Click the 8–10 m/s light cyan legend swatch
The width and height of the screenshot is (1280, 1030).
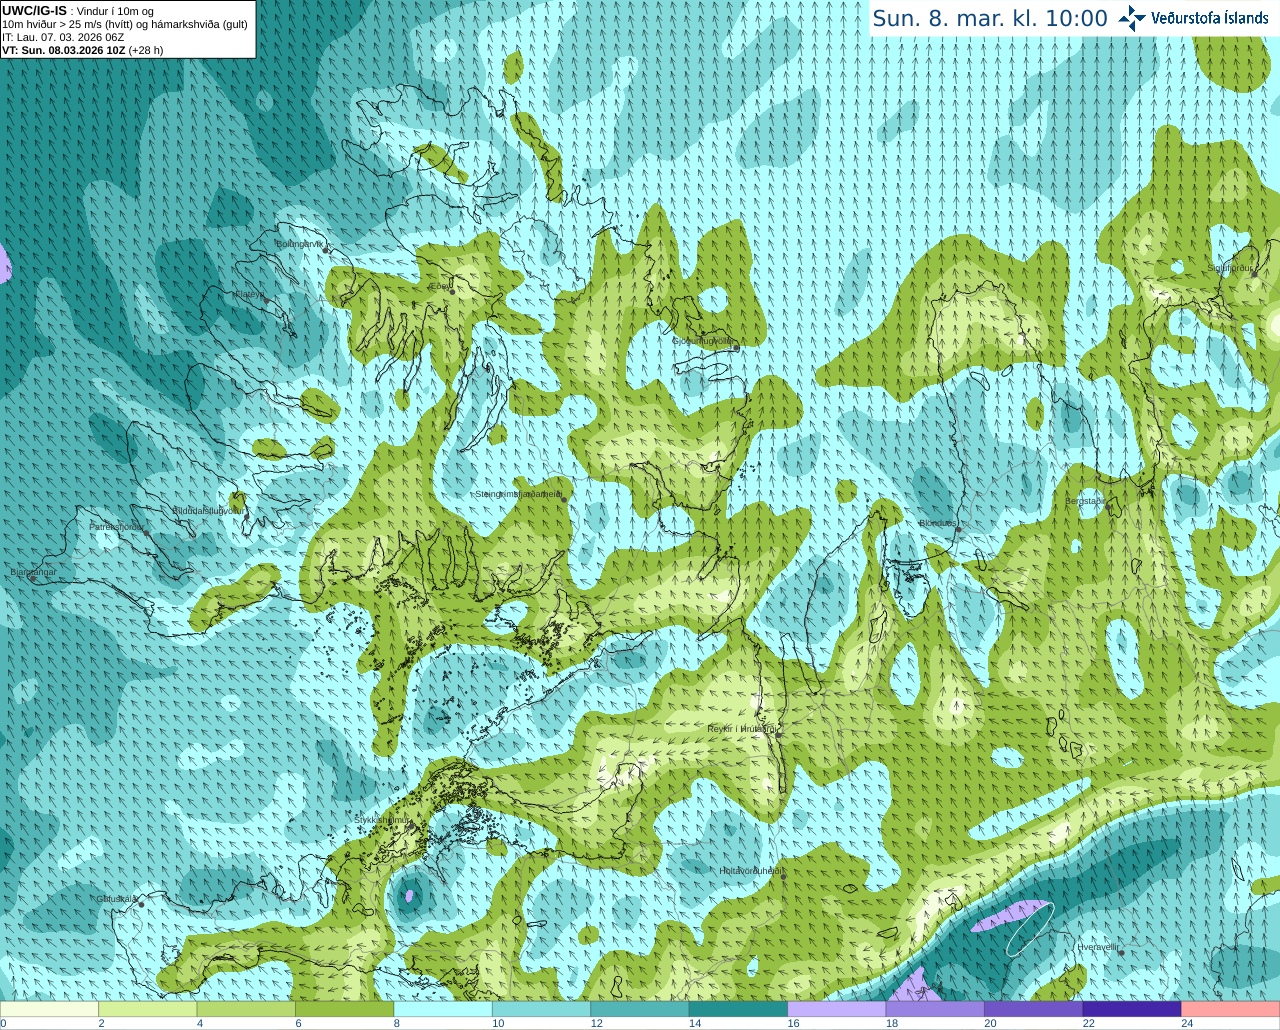pyautogui.click(x=443, y=1009)
